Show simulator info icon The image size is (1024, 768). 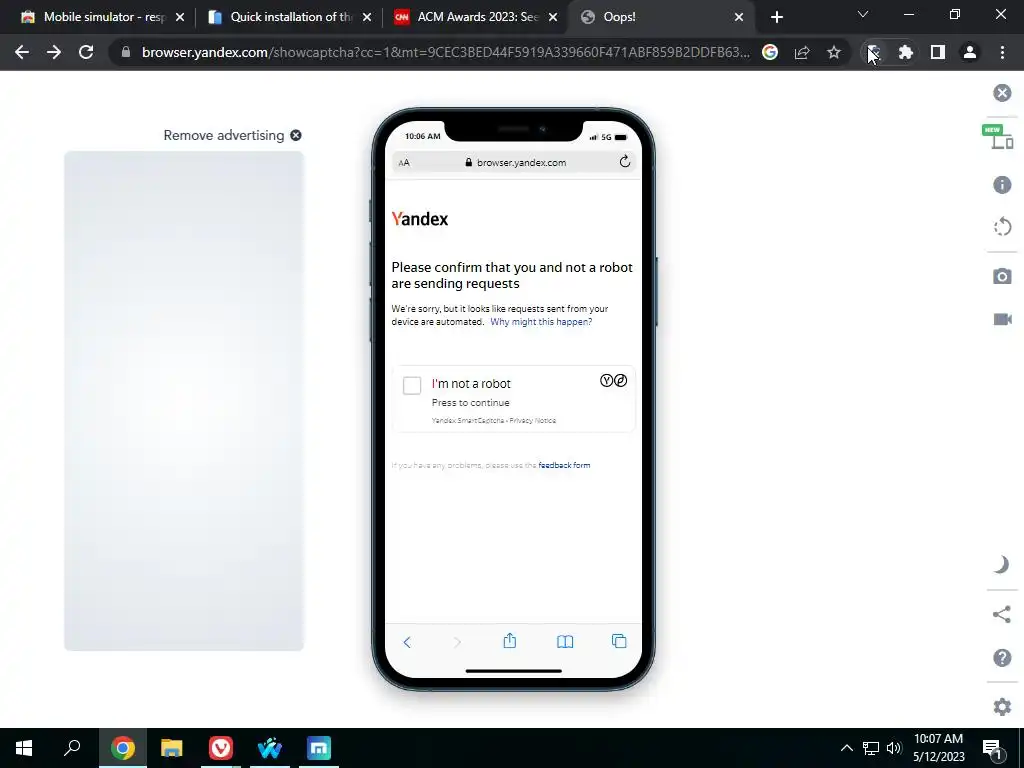pyautogui.click(x=1002, y=185)
